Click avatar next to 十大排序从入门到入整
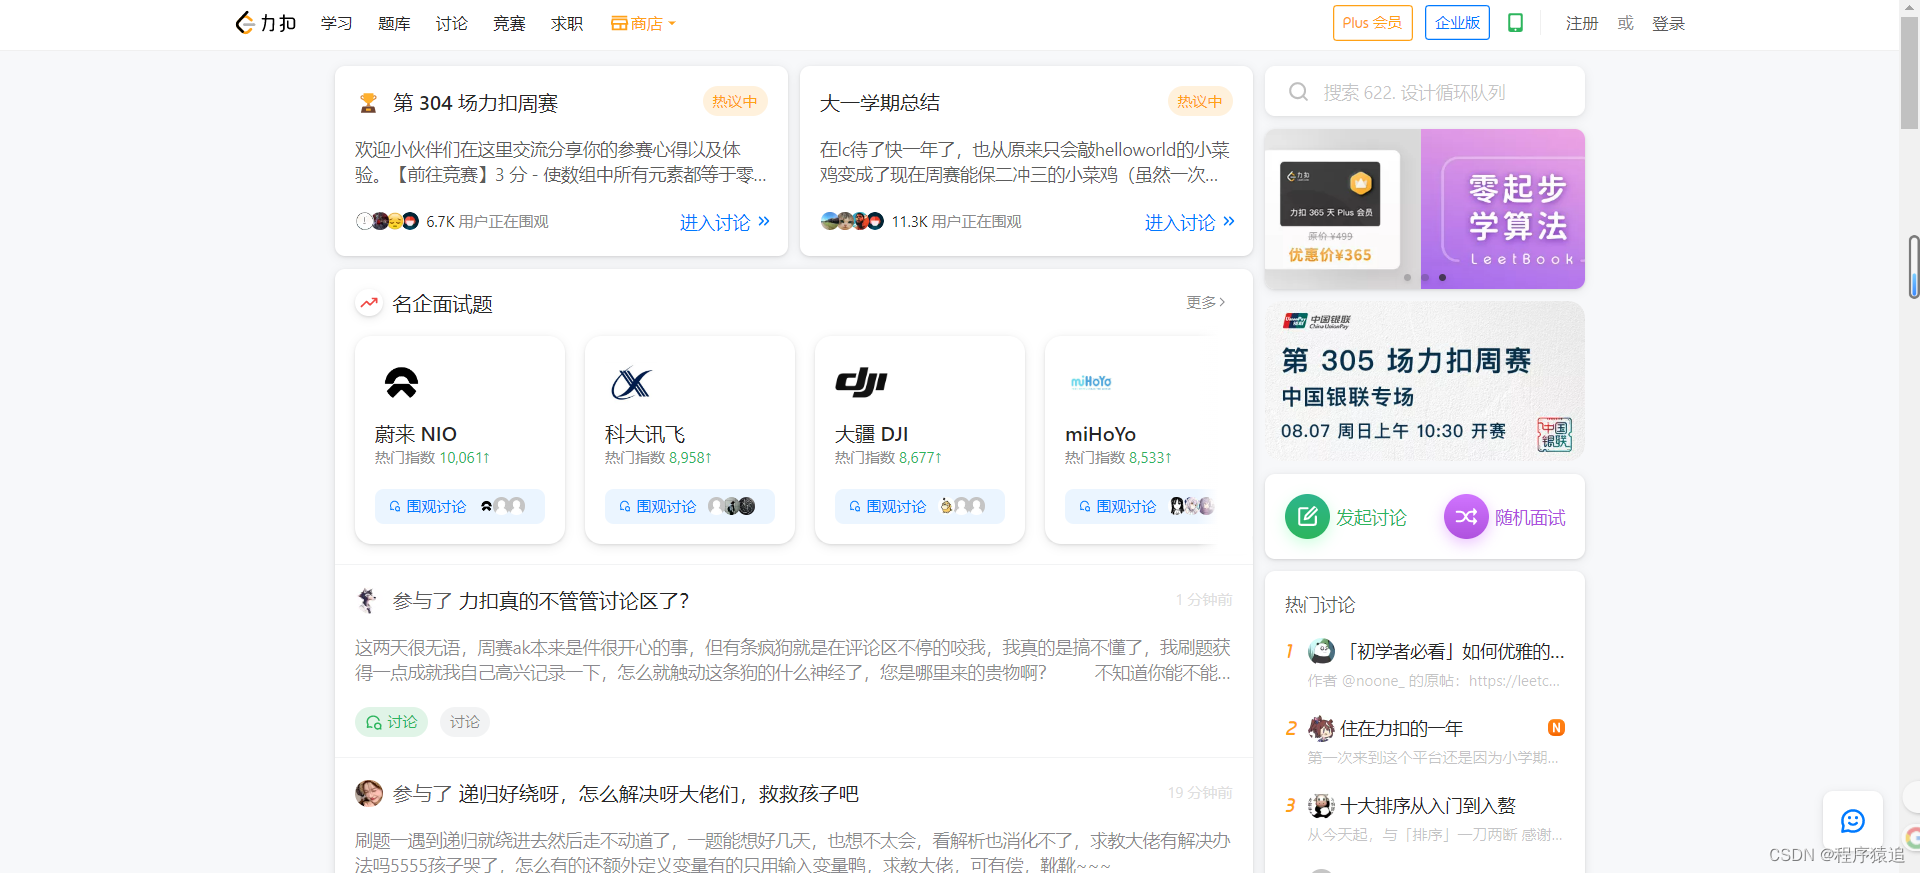Screen dimensions: 1920x873 point(1321,805)
